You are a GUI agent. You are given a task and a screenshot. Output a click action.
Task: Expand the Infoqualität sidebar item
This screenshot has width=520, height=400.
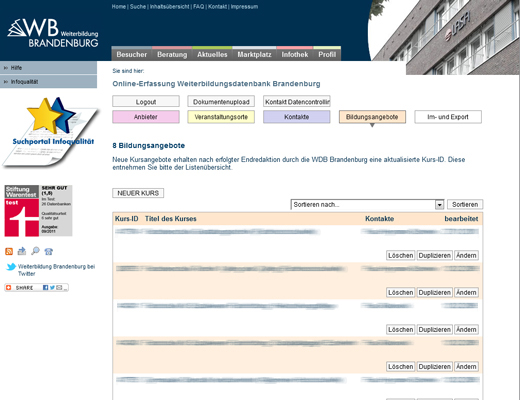[x=48, y=82]
